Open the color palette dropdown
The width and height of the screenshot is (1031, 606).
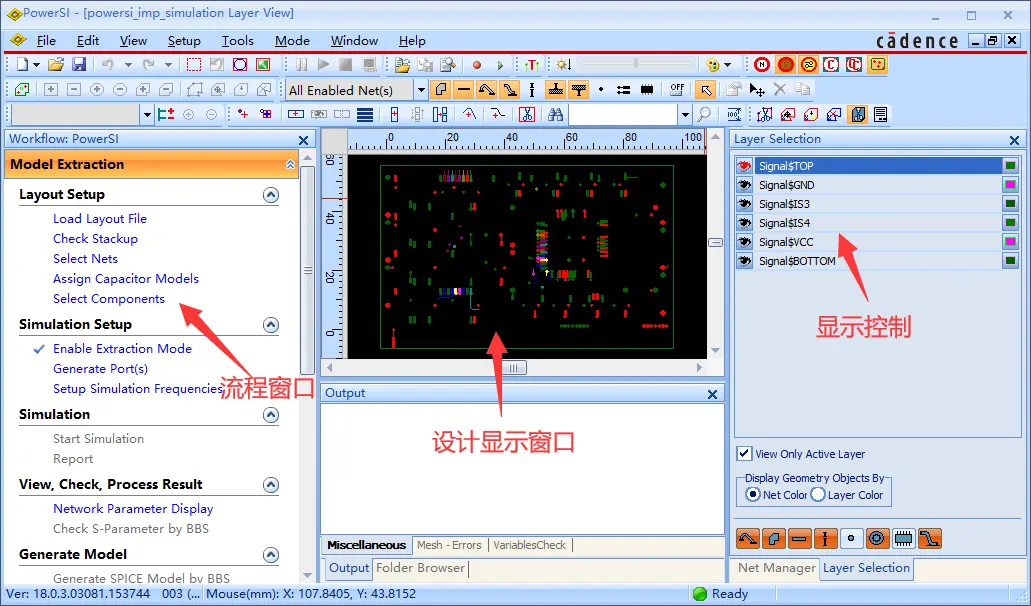pyautogui.click(x=727, y=64)
